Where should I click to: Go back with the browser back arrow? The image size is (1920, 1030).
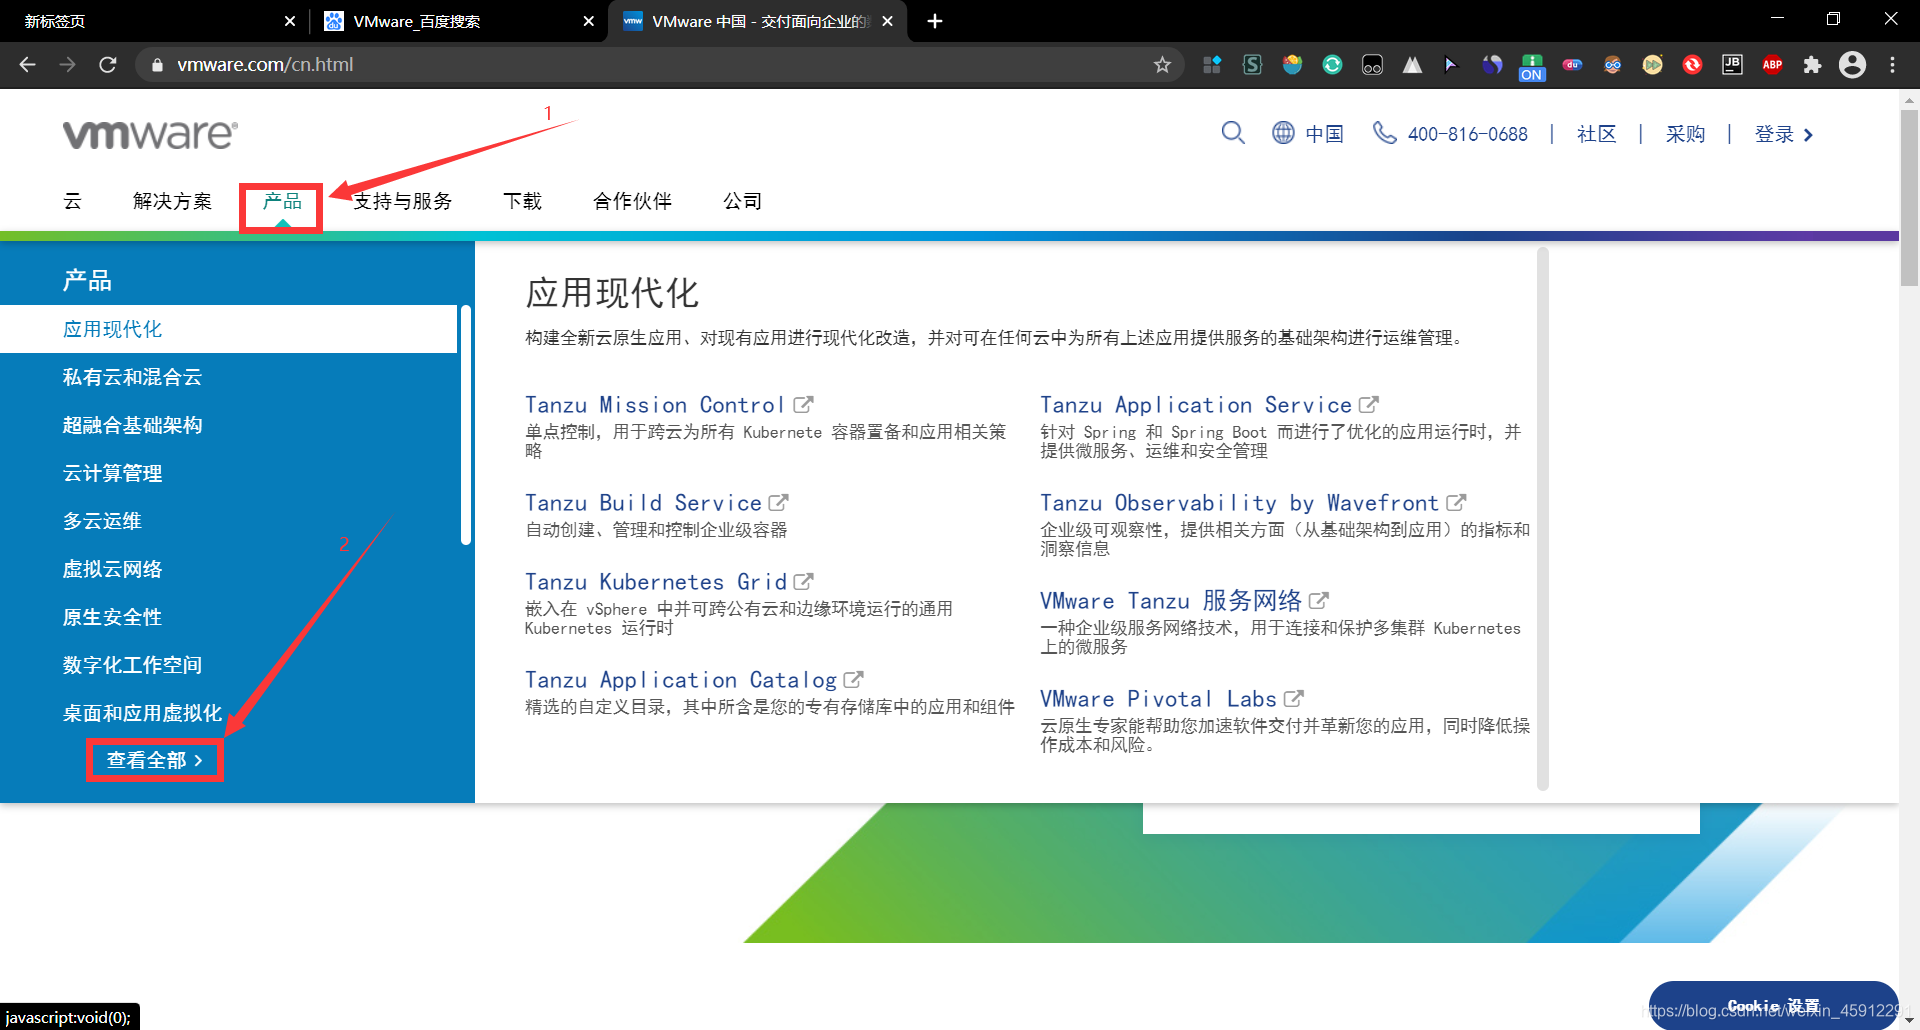click(27, 65)
